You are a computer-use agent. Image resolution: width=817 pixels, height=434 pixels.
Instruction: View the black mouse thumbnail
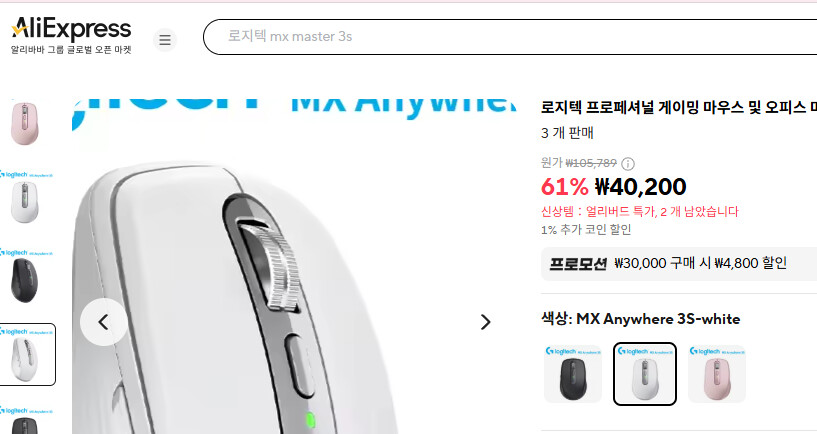pyautogui.click(x=24, y=276)
